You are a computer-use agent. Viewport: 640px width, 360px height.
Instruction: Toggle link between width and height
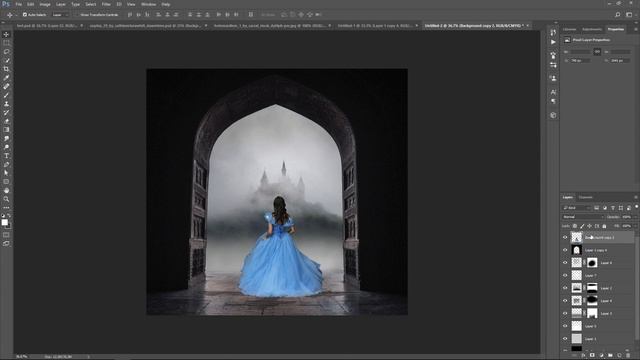pos(597,52)
